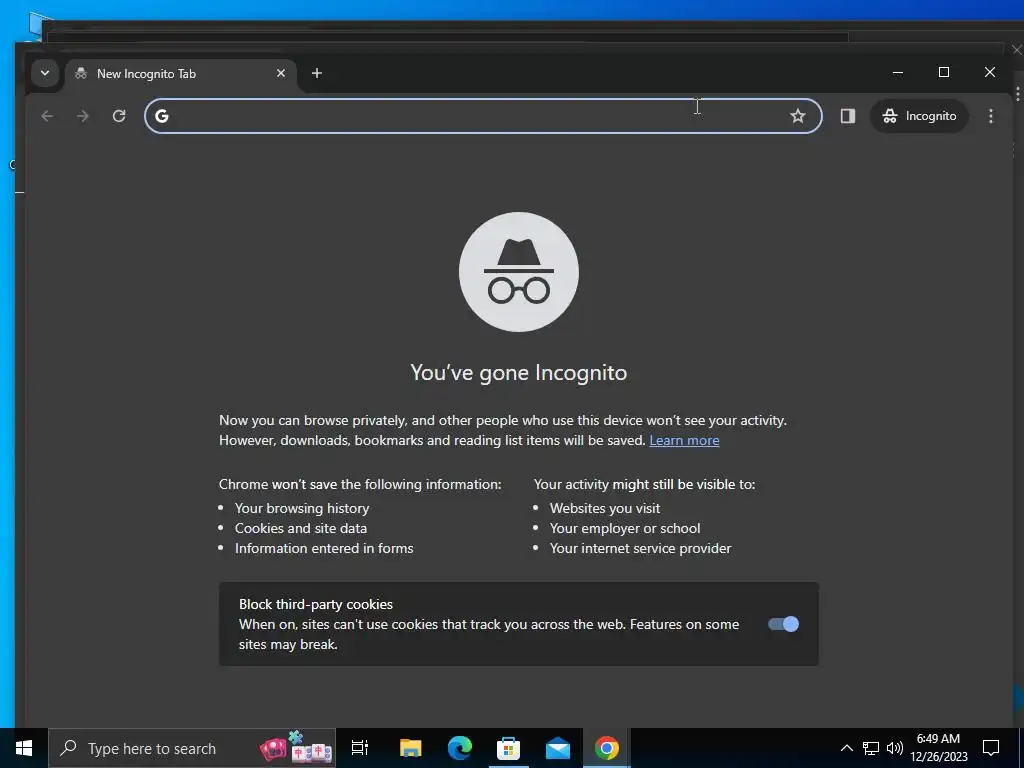
Task: Reload the page with the refresh icon
Action: 119,116
